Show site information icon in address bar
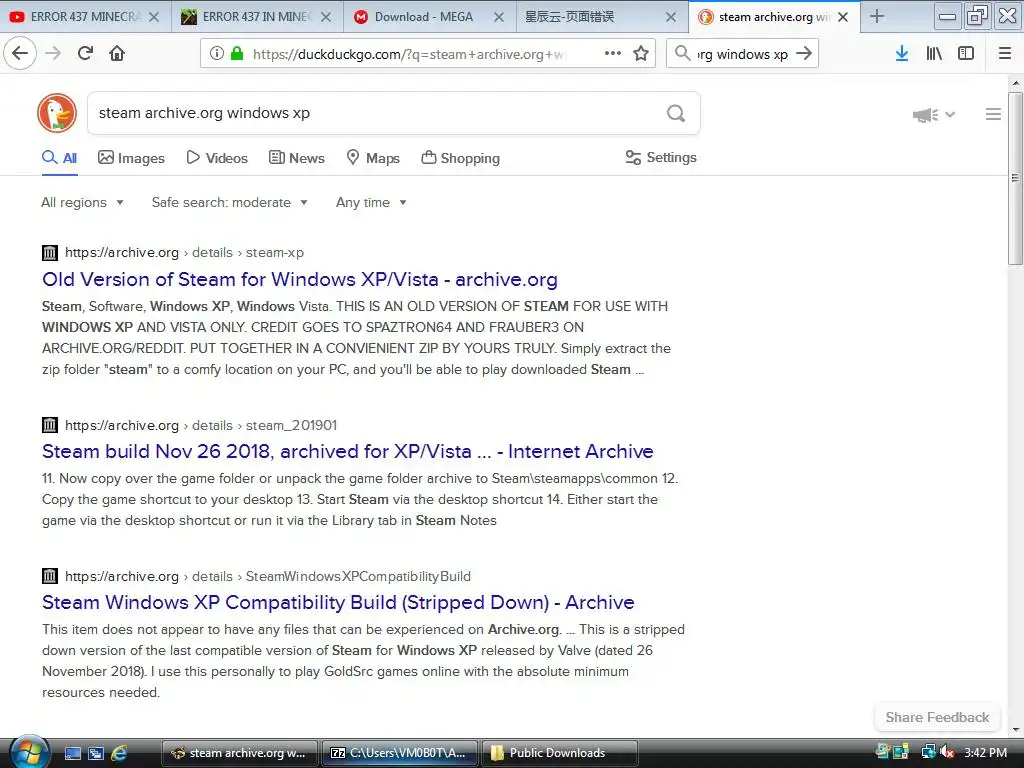 pyautogui.click(x=217, y=54)
